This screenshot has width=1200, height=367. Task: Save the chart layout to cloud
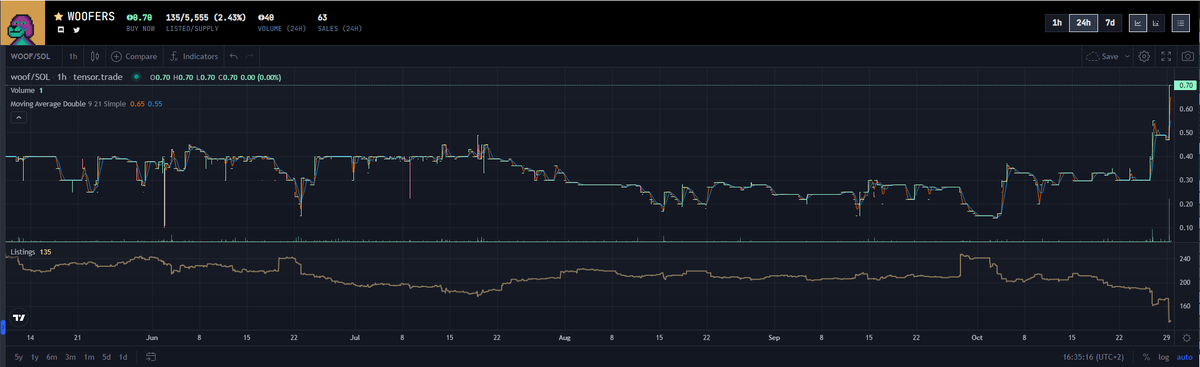1102,57
